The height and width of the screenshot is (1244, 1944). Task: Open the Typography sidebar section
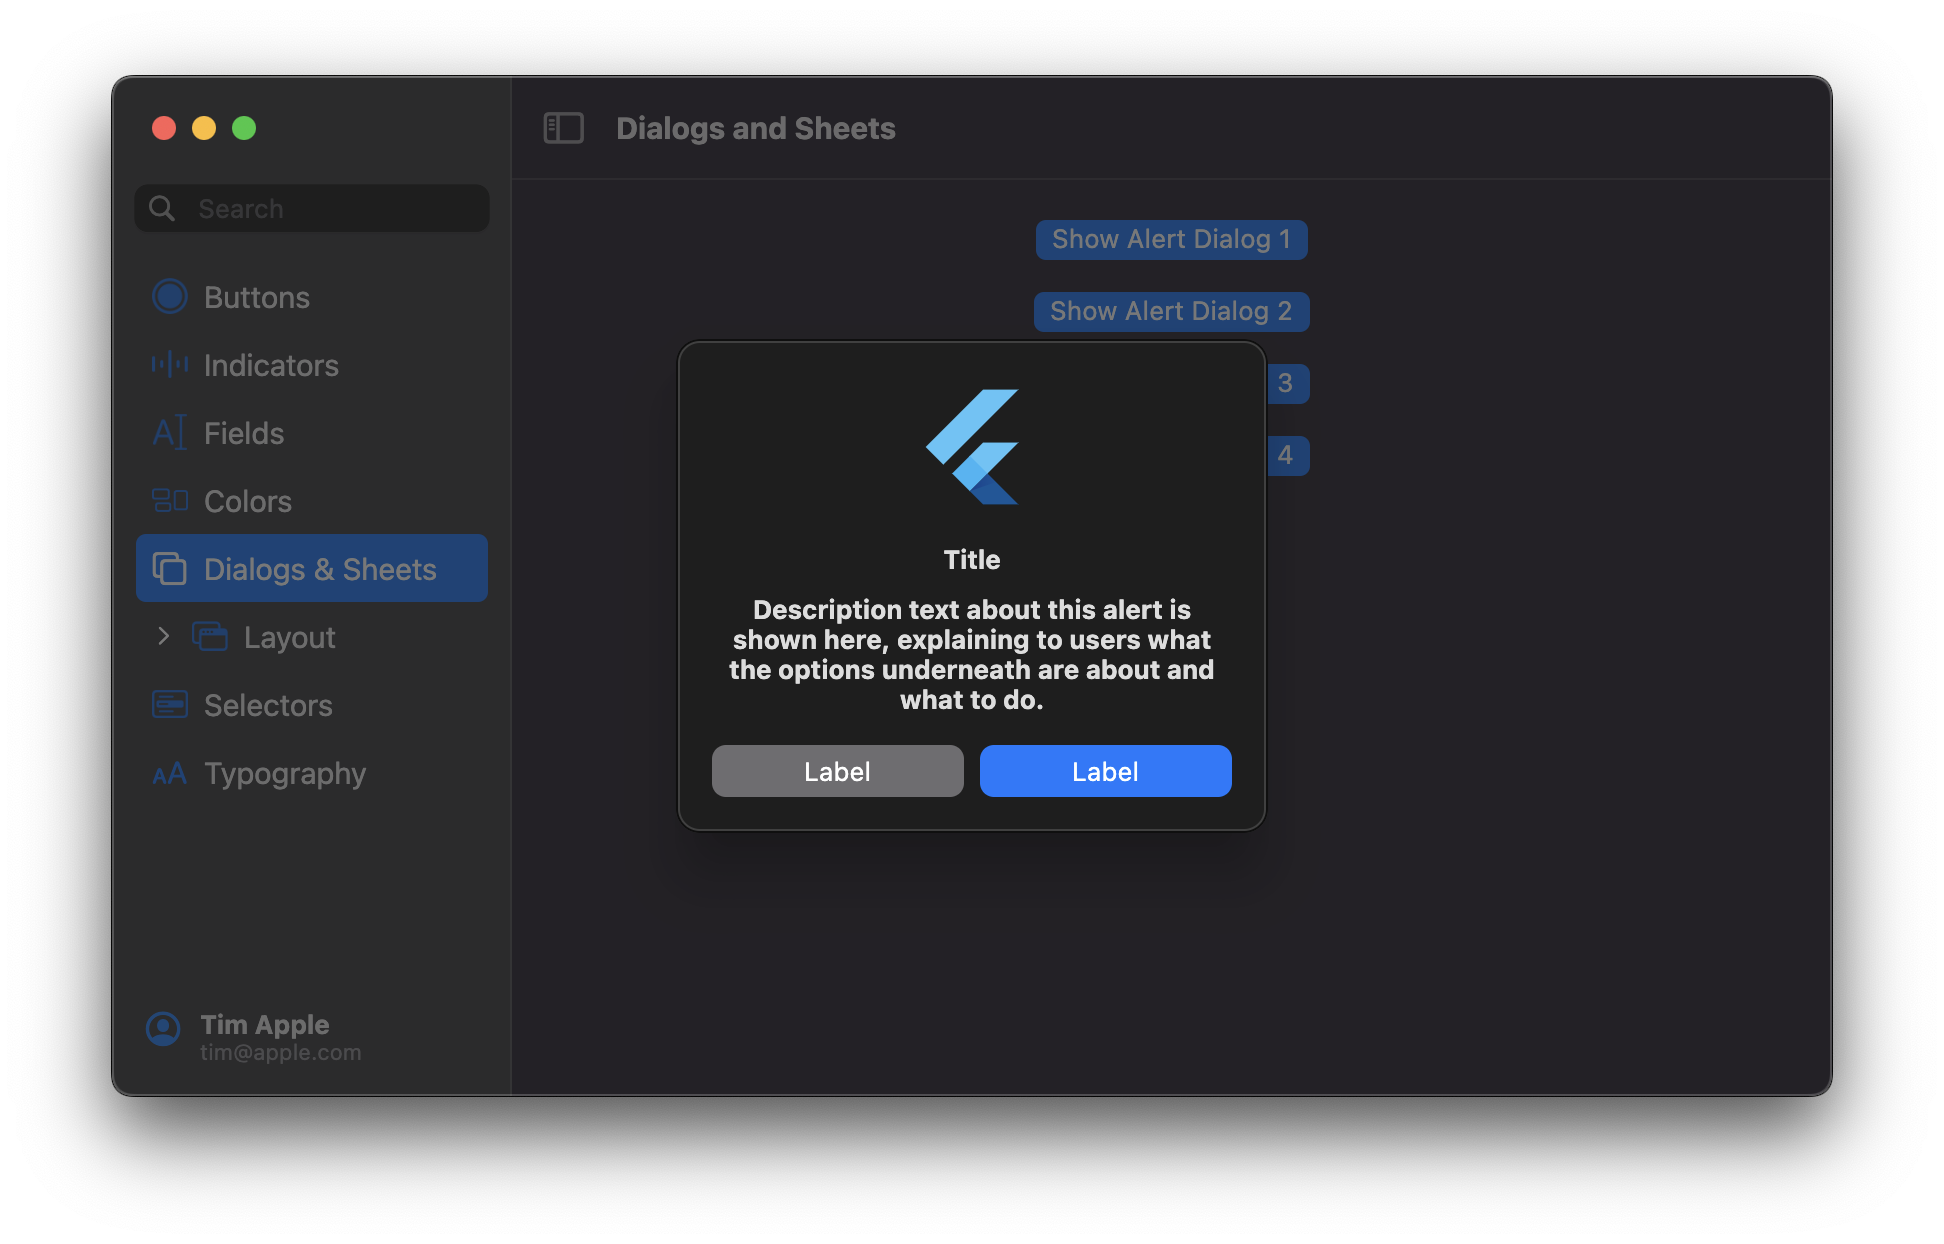[285, 773]
